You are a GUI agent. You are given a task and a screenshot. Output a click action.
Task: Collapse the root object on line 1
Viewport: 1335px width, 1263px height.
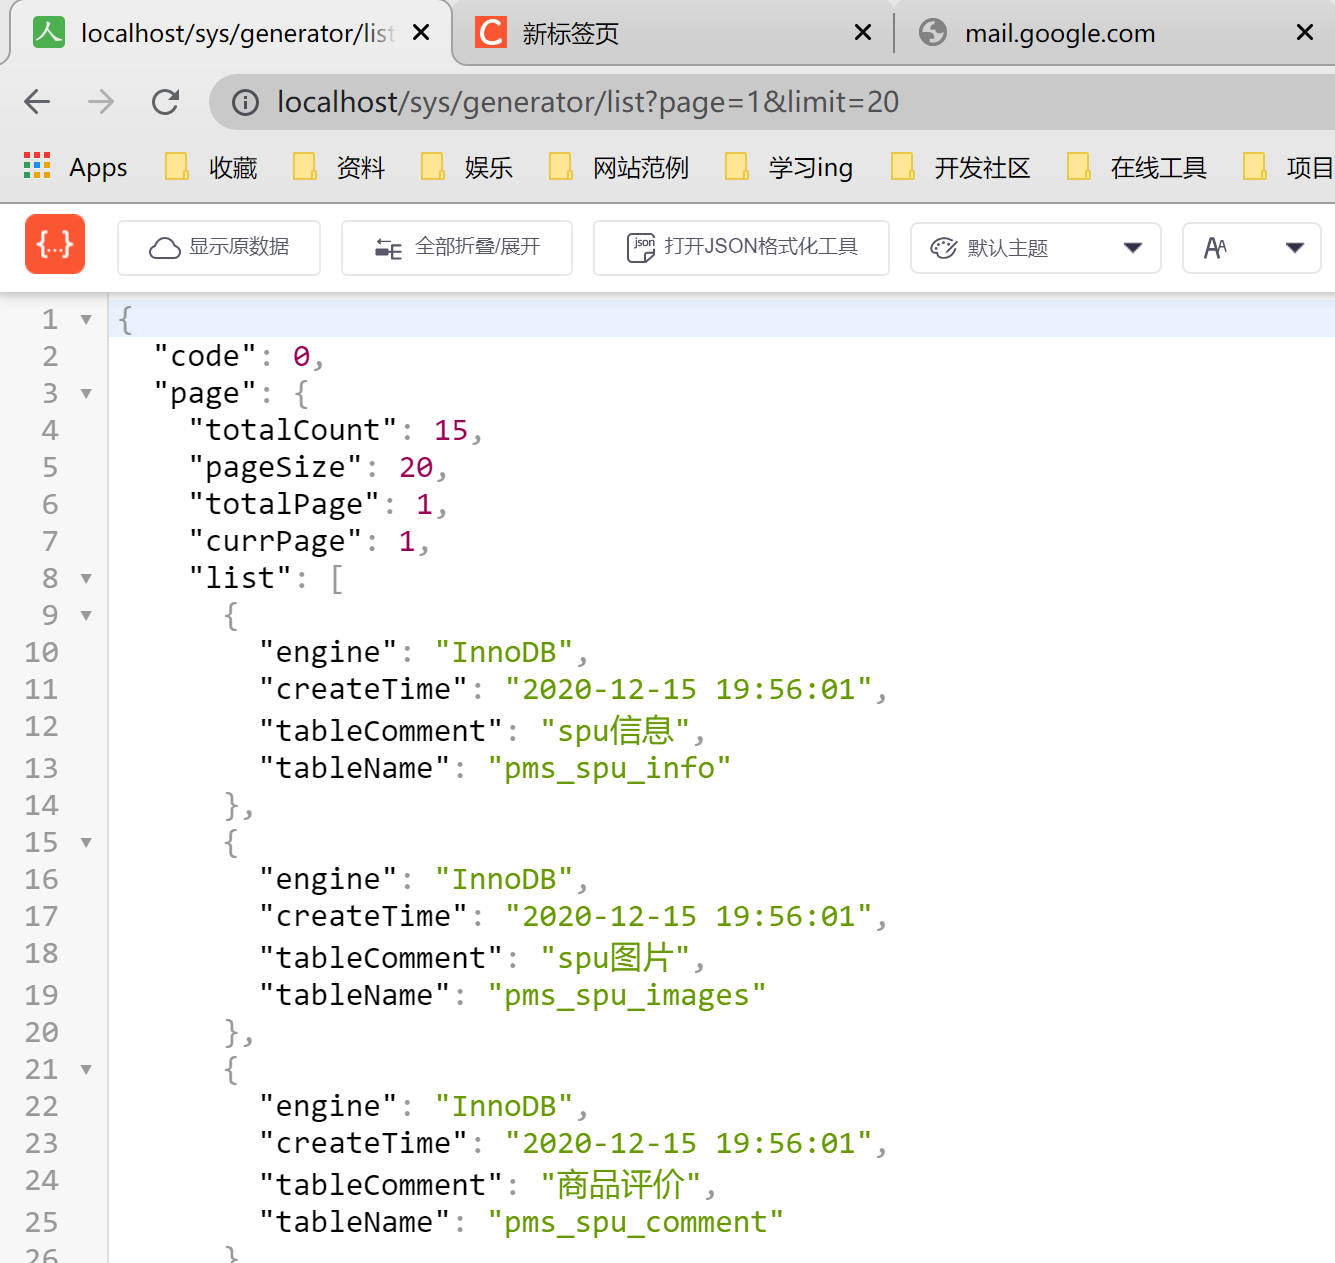(86, 320)
